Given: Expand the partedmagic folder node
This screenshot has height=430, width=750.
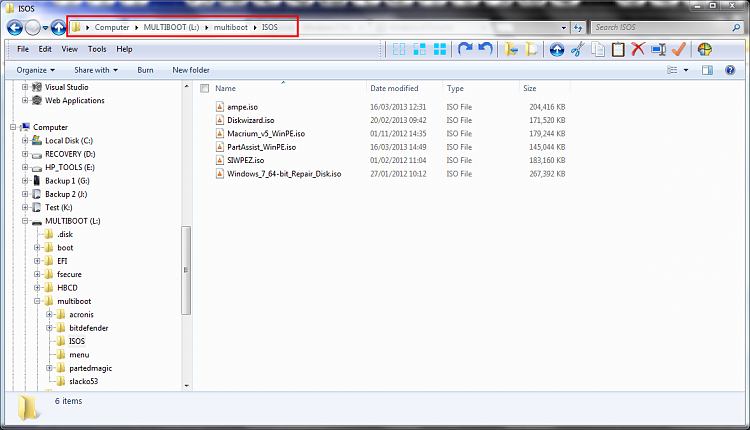Looking at the screenshot, I should [49, 368].
